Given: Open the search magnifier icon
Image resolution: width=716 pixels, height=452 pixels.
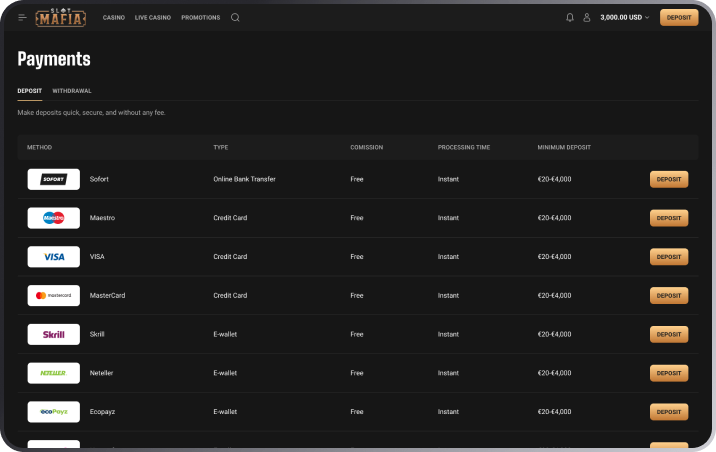Looking at the screenshot, I should pyautogui.click(x=235, y=17).
